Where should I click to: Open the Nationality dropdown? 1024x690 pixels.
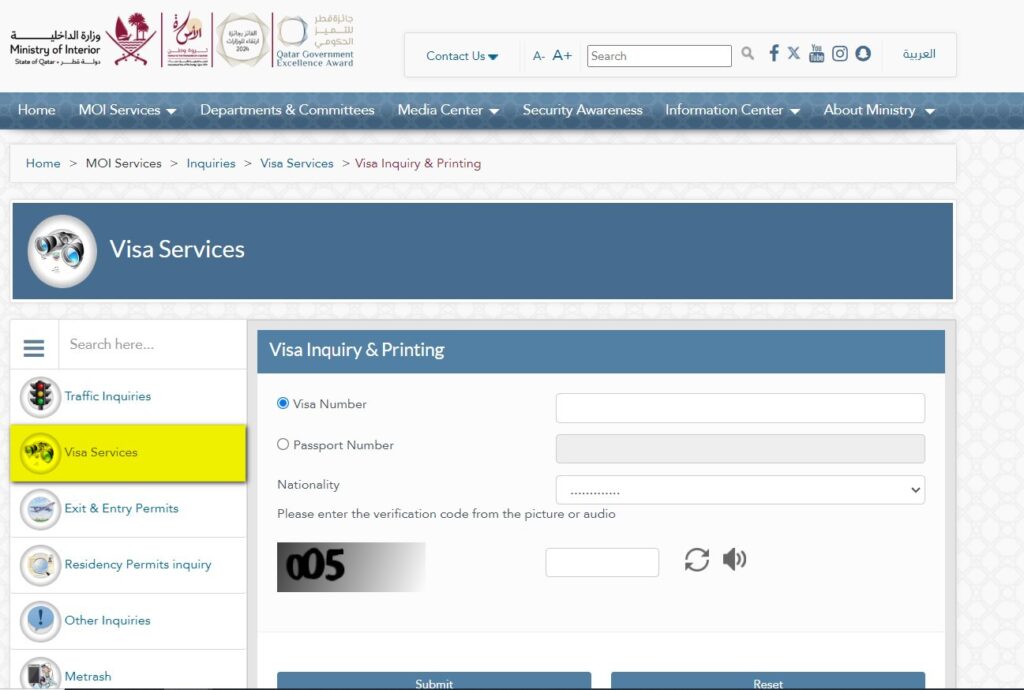tap(740, 489)
